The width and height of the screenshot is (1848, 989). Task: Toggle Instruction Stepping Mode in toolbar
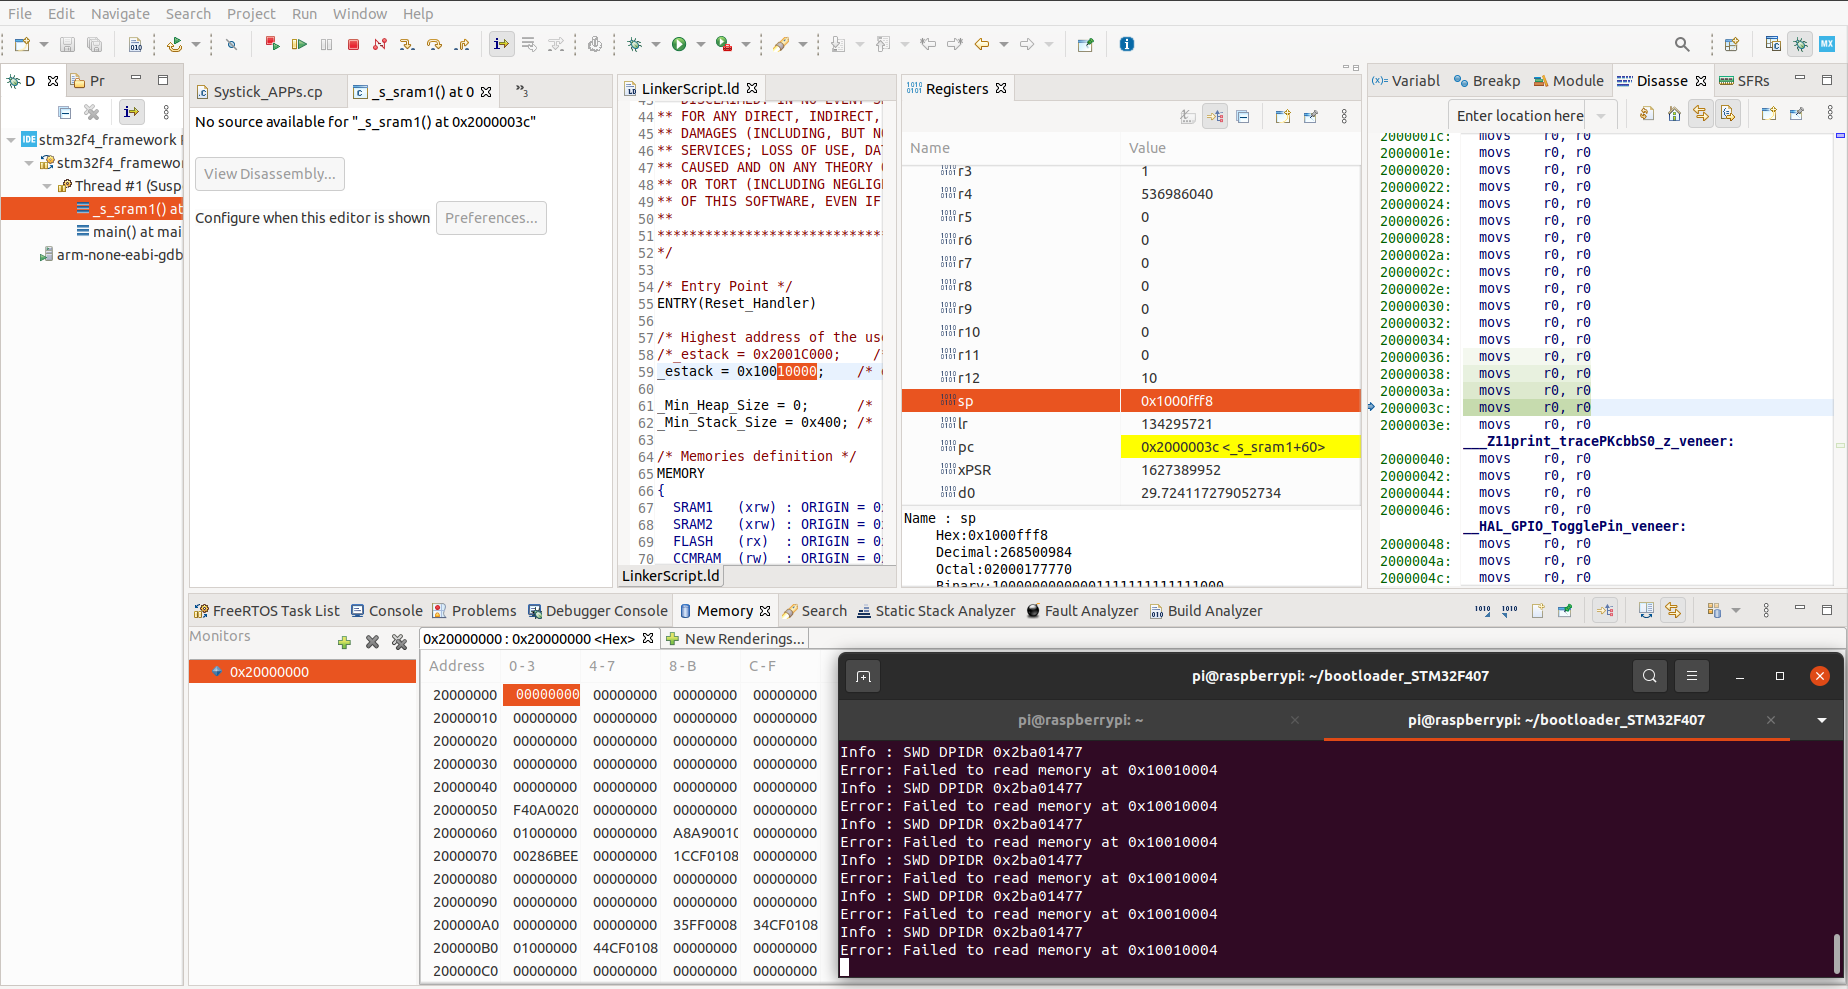(x=501, y=44)
